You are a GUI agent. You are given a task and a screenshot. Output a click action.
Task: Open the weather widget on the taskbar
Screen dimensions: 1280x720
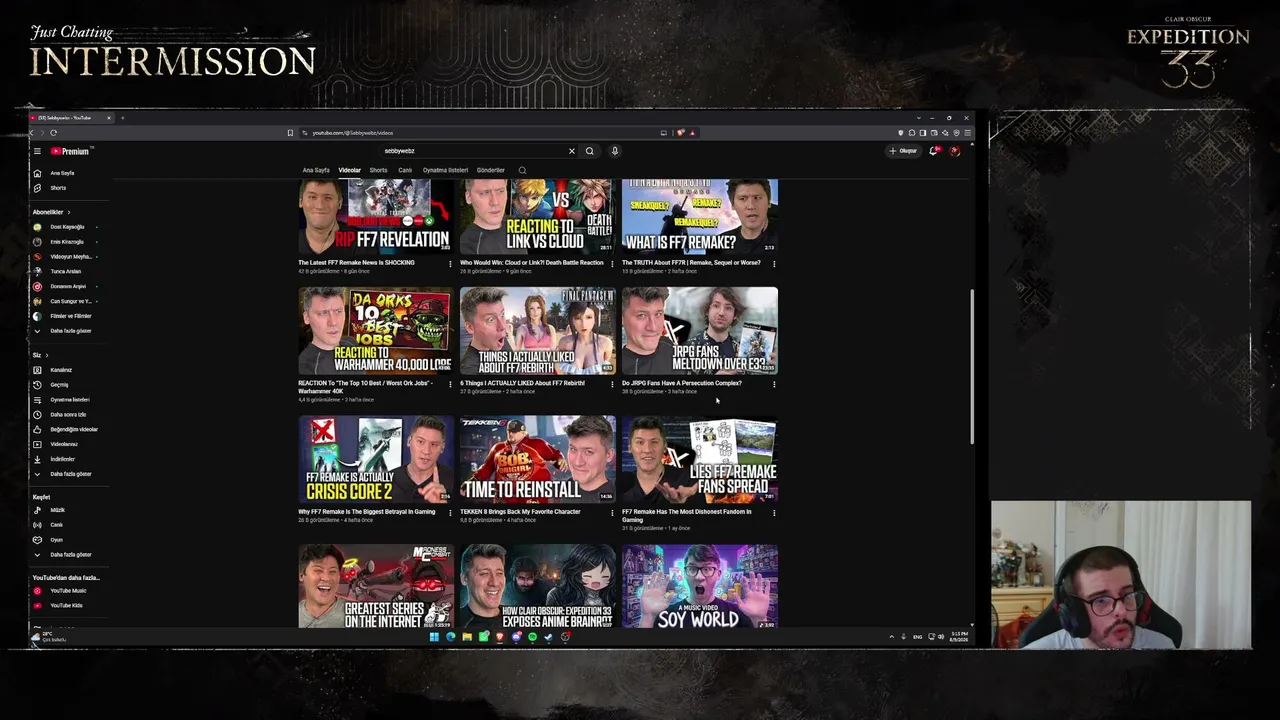50,637
